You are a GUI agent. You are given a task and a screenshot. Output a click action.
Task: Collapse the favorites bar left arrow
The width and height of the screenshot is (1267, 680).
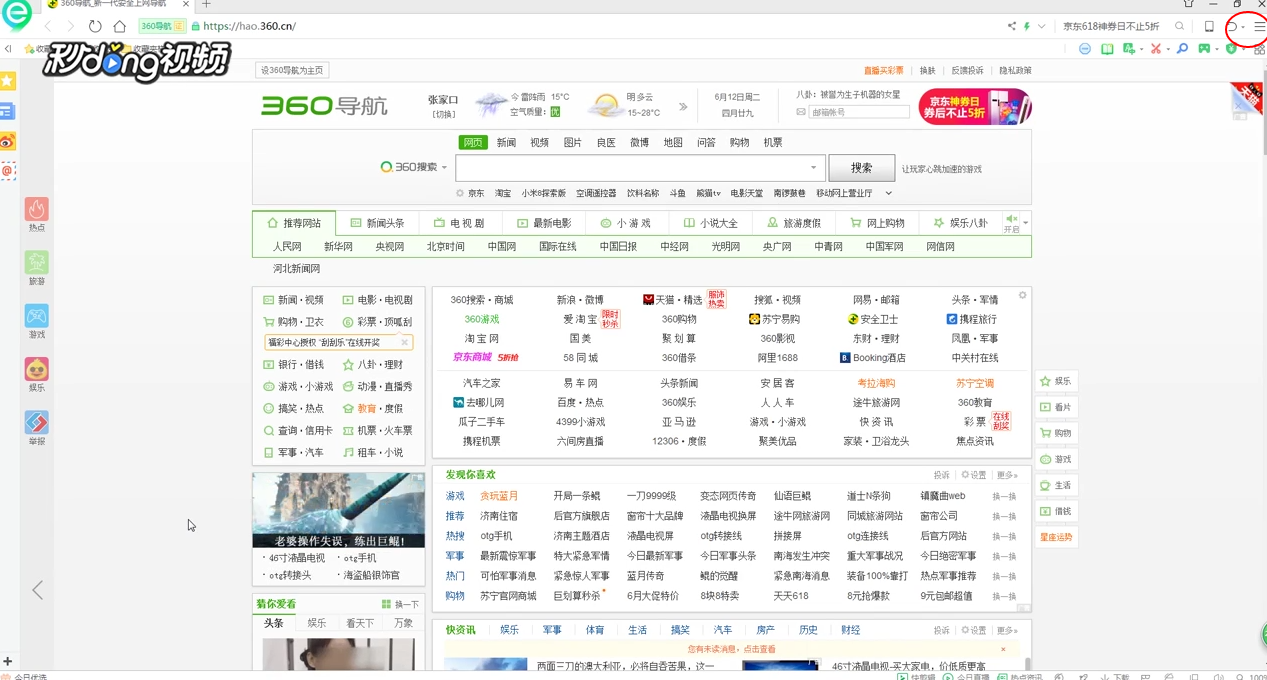click(8, 48)
